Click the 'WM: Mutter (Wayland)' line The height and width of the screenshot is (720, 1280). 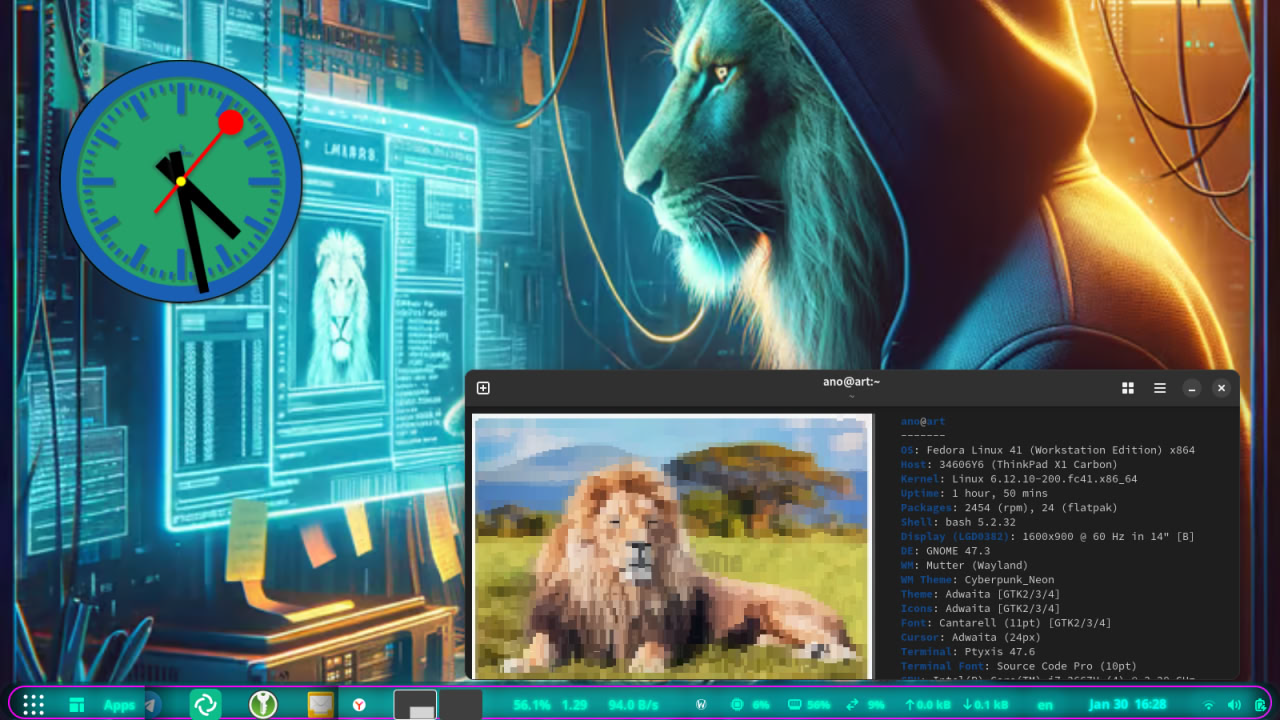click(x=964, y=565)
